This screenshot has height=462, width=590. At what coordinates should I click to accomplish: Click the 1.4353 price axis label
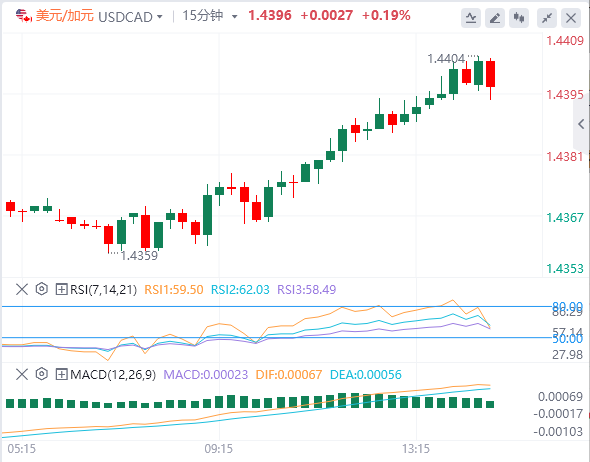565,269
